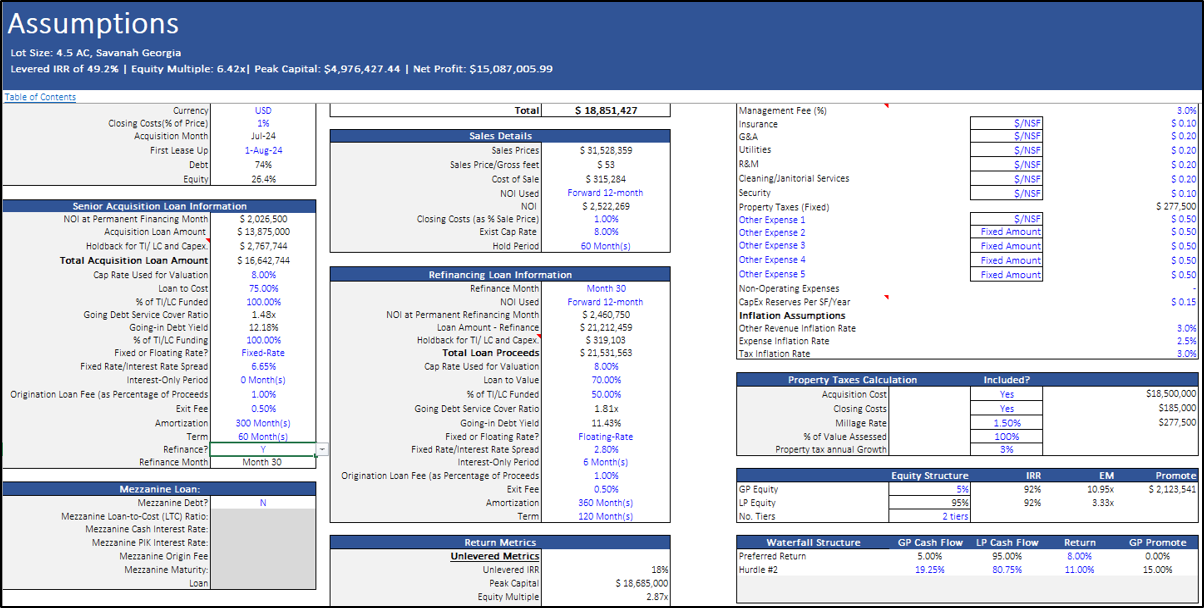Click the Senior Acquisition Loan Information header

(160, 206)
